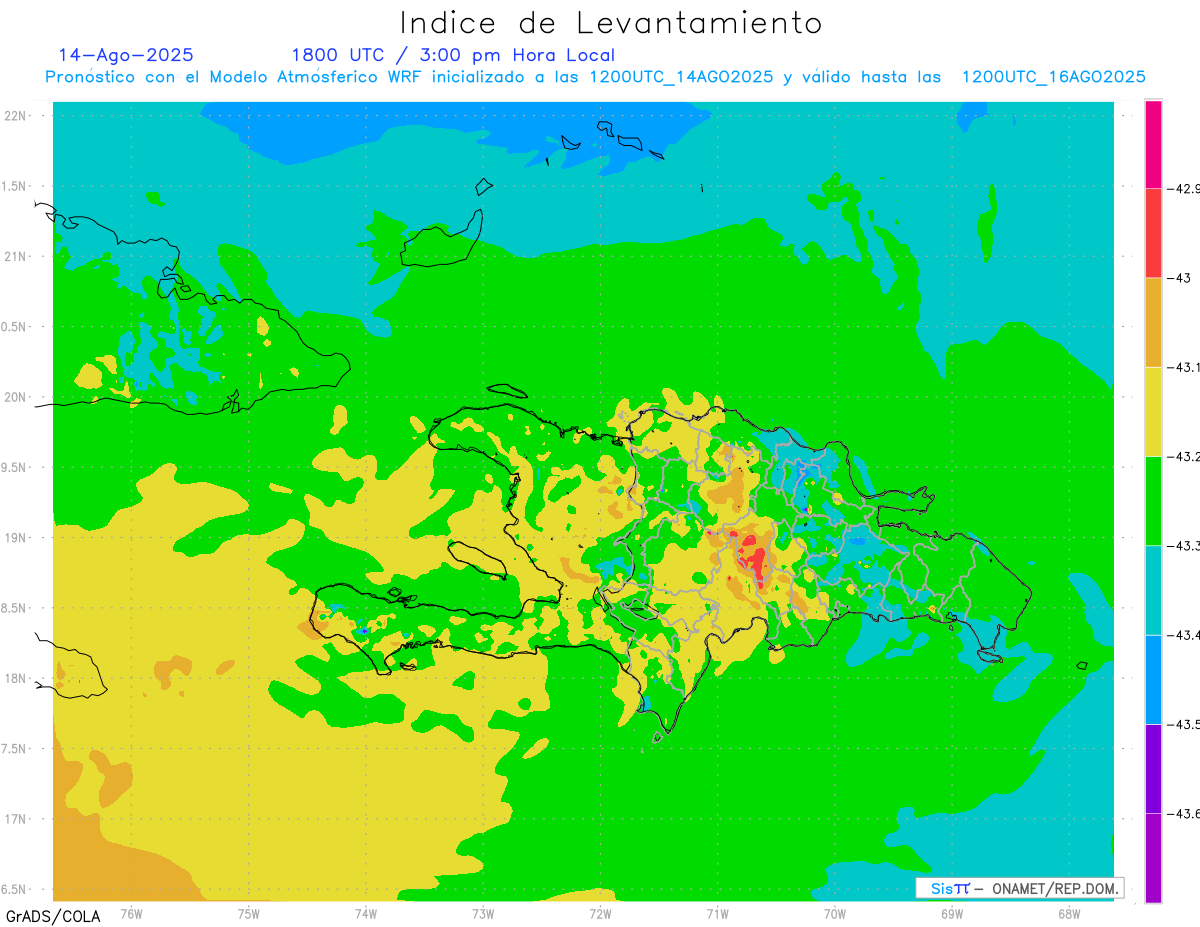The image size is (1200, 927).
Task: Click the "17N" latitude label
Action: [16, 819]
